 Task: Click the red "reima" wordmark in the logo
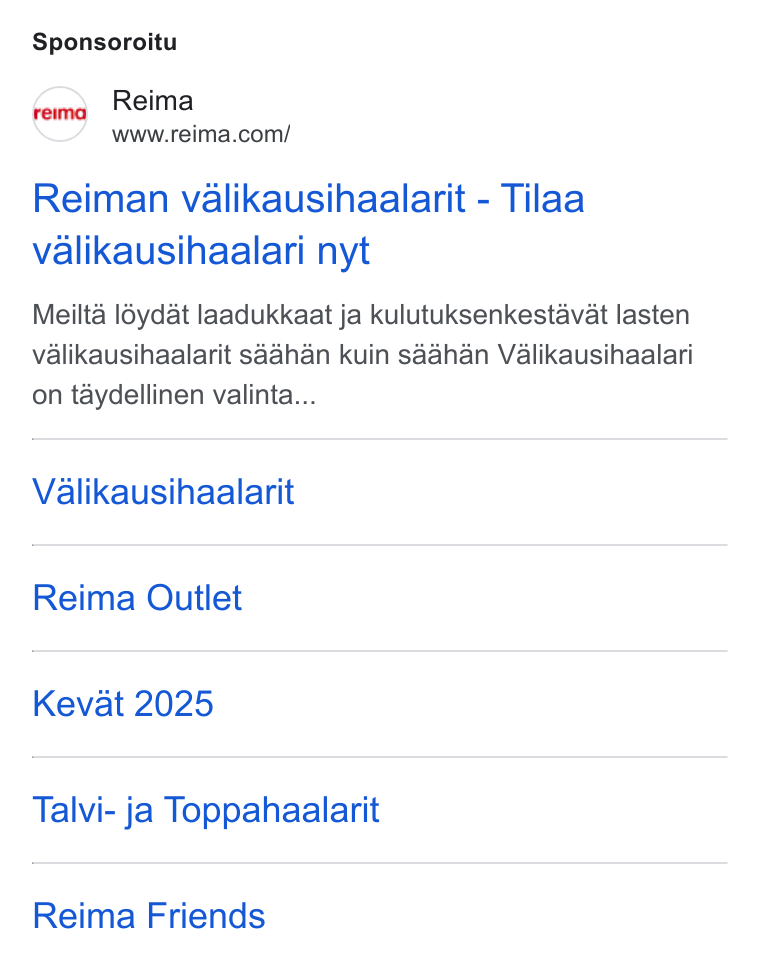click(60, 114)
